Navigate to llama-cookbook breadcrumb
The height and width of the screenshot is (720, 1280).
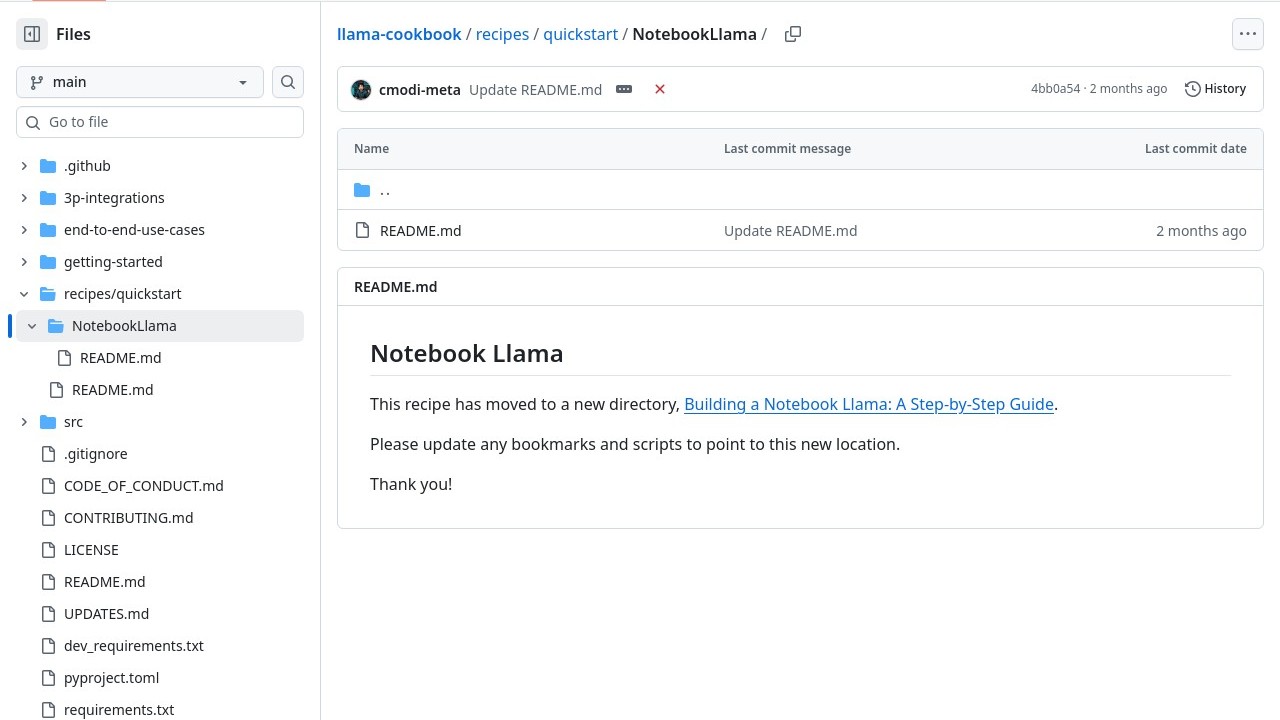tap(399, 34)
